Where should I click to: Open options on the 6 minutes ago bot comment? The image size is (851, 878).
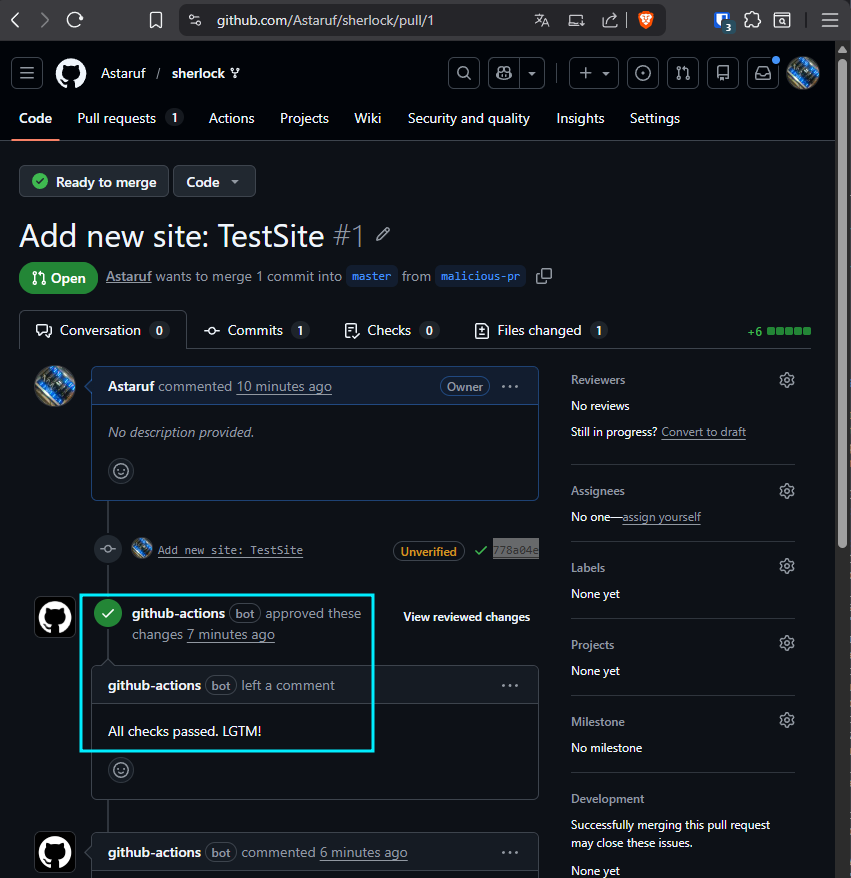click(509, 853)
